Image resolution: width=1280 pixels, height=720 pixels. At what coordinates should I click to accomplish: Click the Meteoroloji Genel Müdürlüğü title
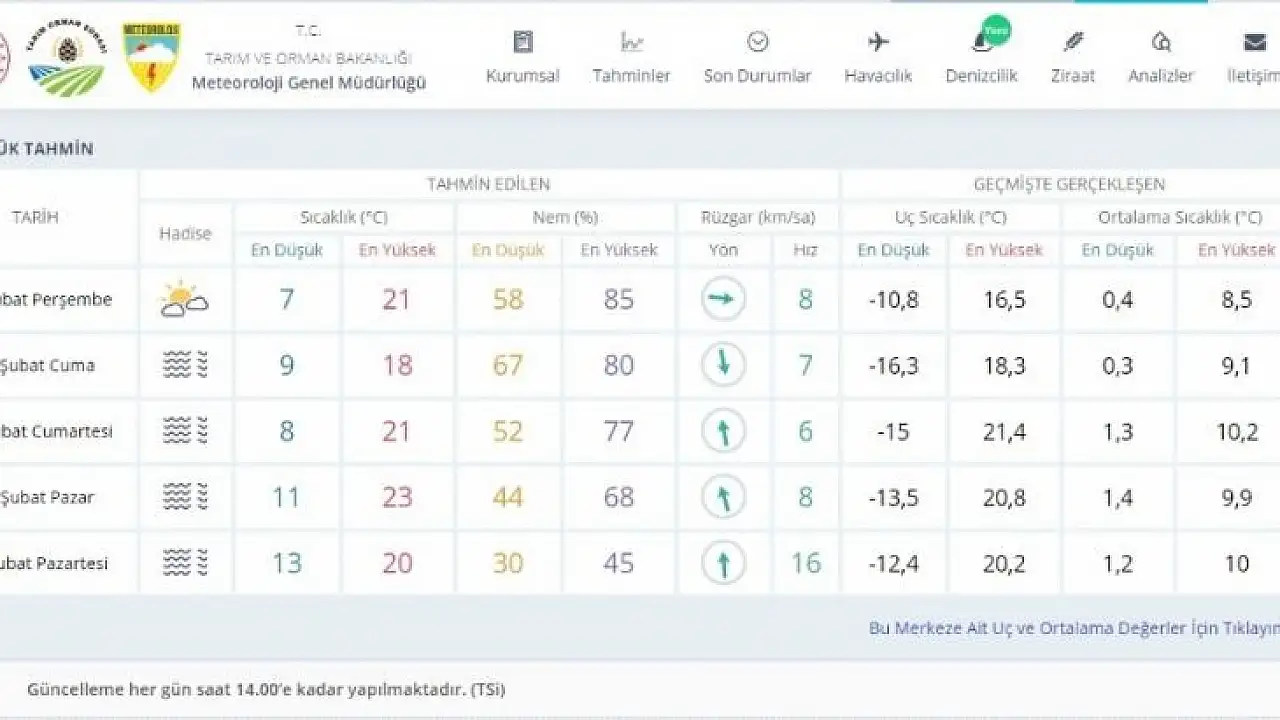click(309, 83)
